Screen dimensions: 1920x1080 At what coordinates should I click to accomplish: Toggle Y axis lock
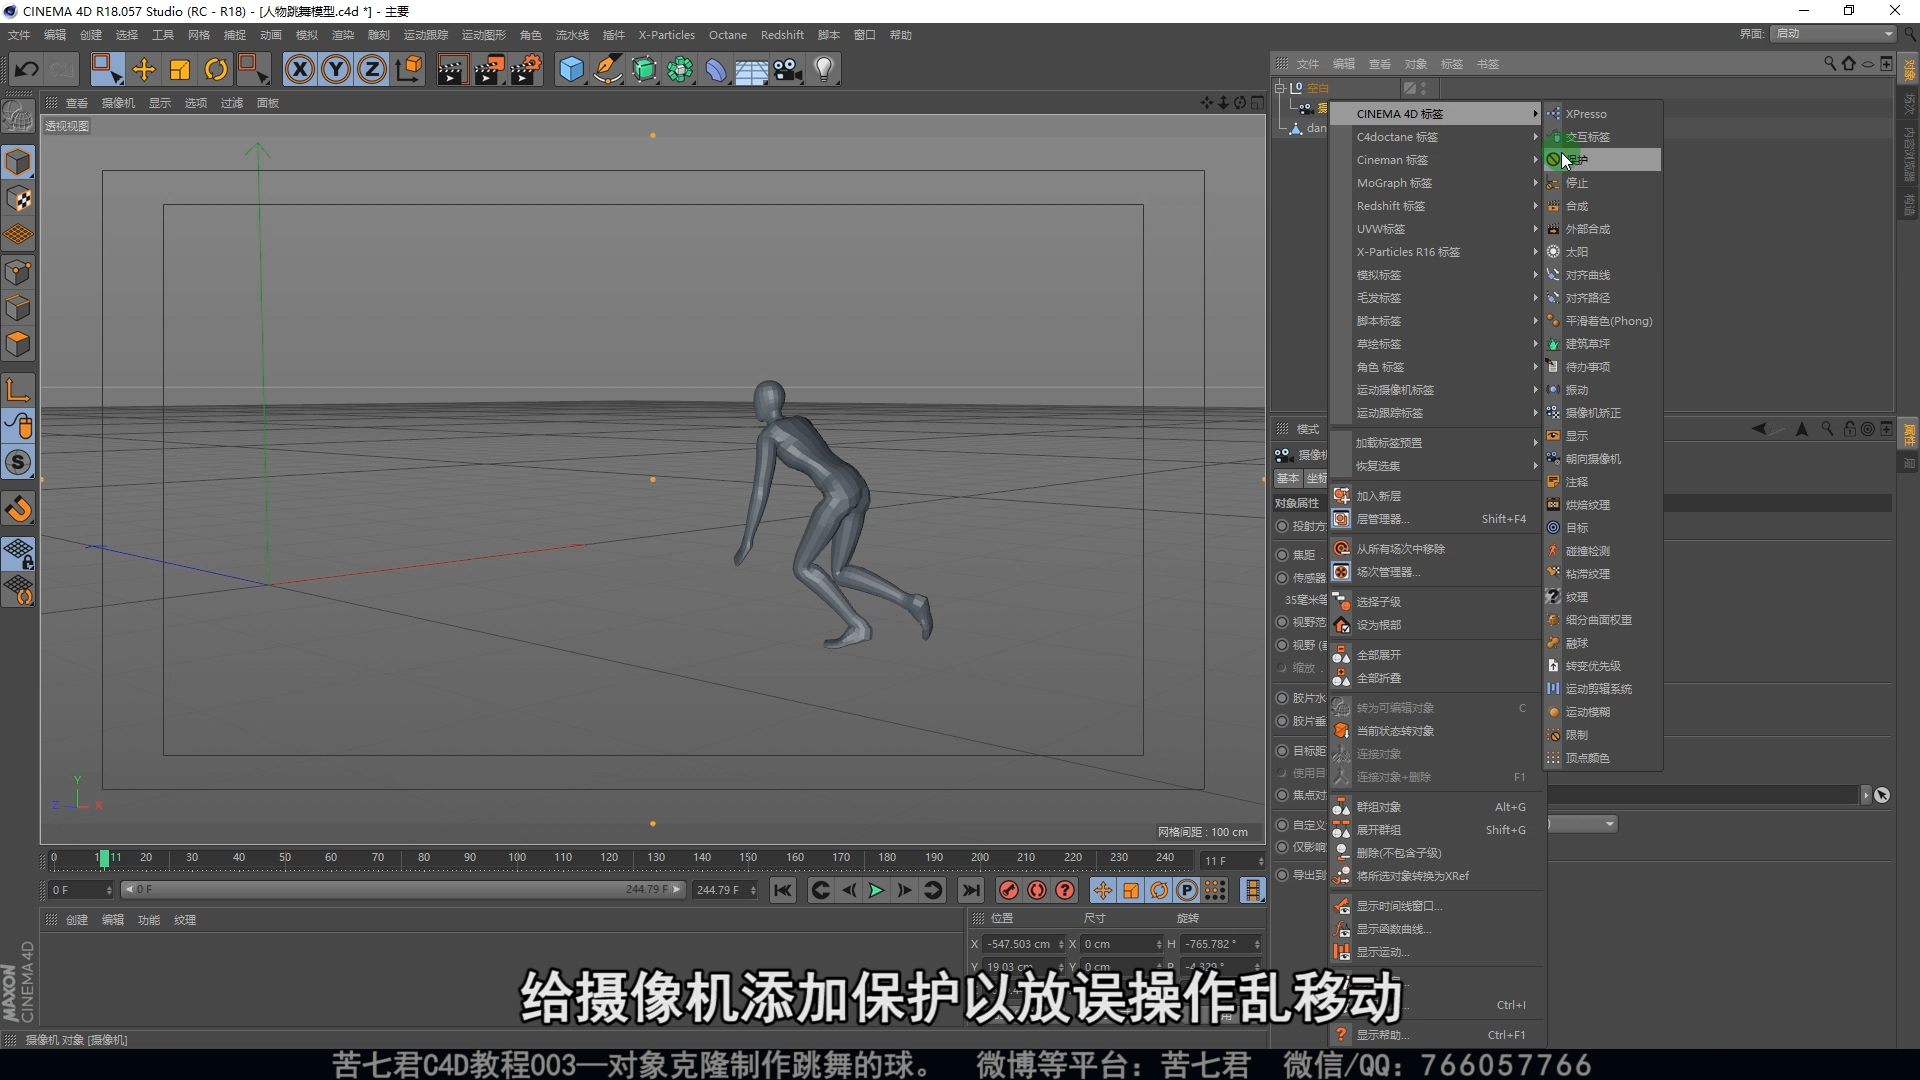pyautogui.click(x=336, y=70)
